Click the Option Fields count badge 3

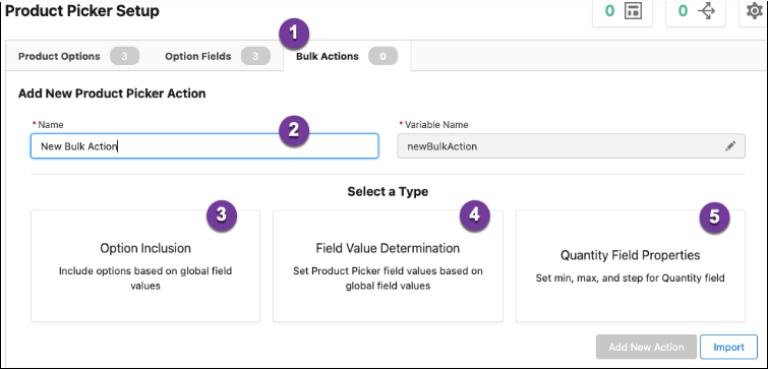tap(255, 56)
